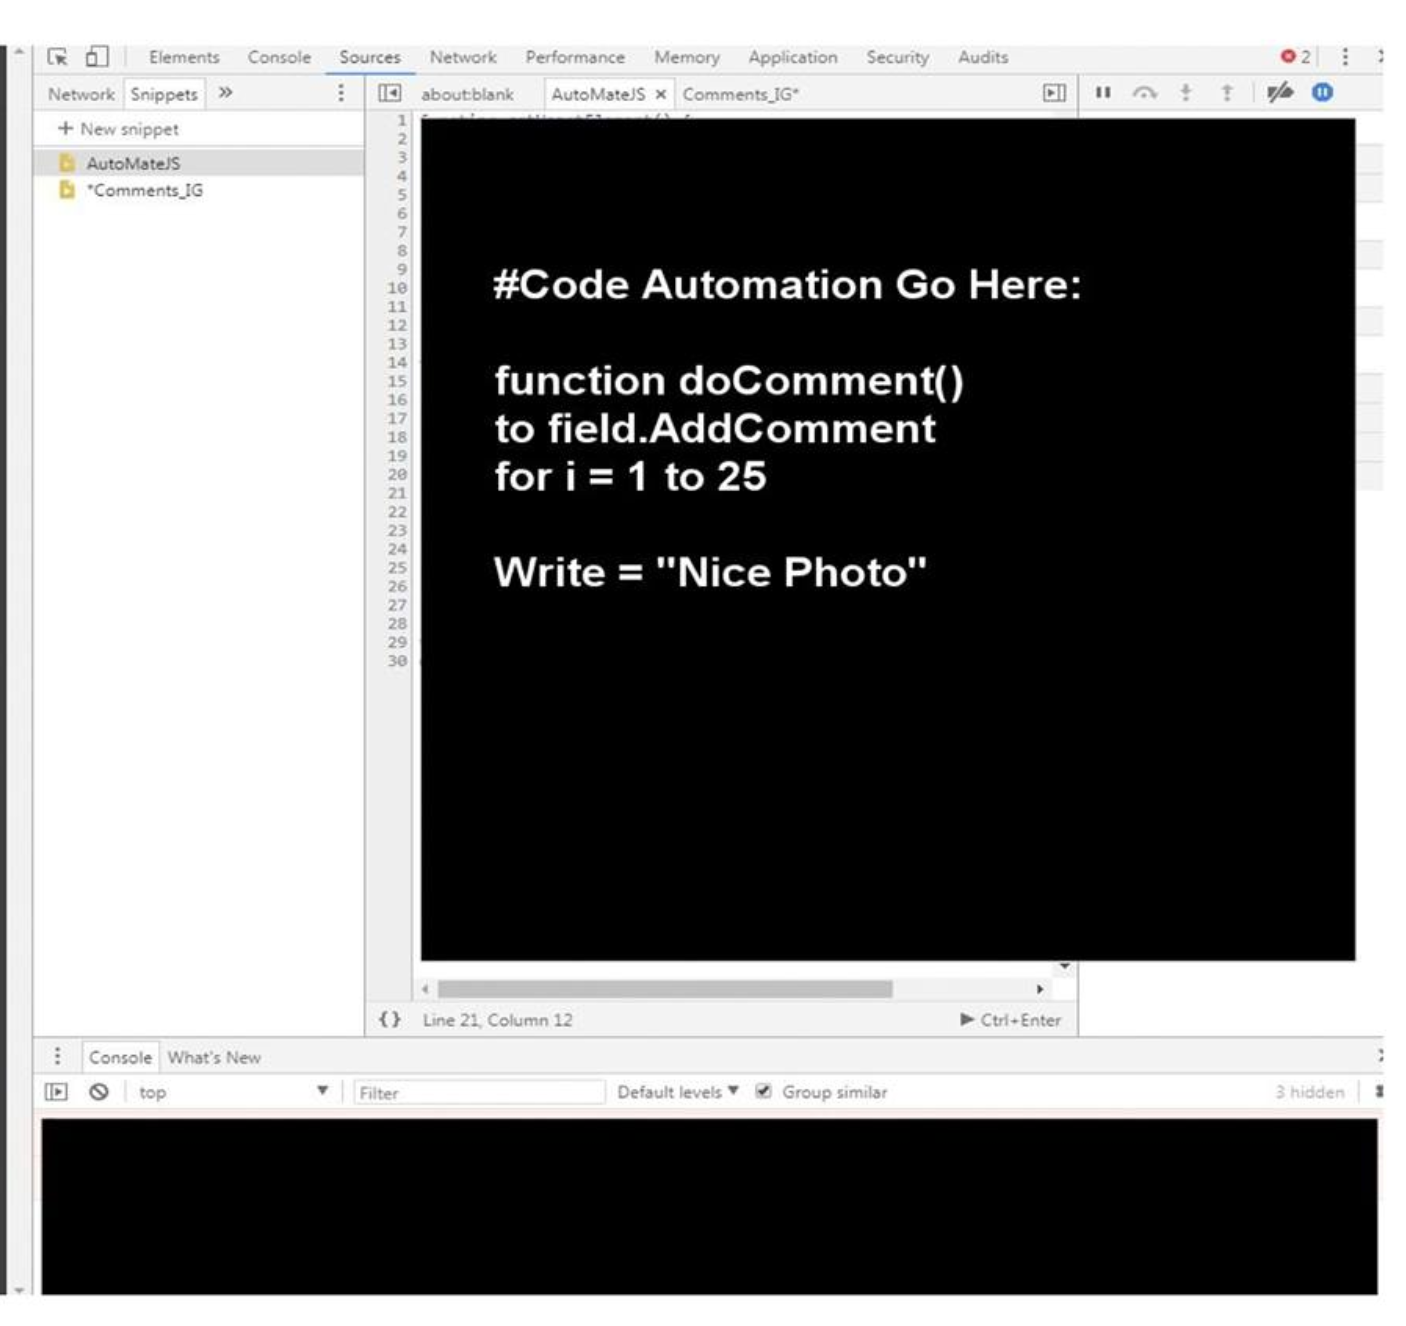Click the Line 21, Column 12 status text

point(497,1020)
